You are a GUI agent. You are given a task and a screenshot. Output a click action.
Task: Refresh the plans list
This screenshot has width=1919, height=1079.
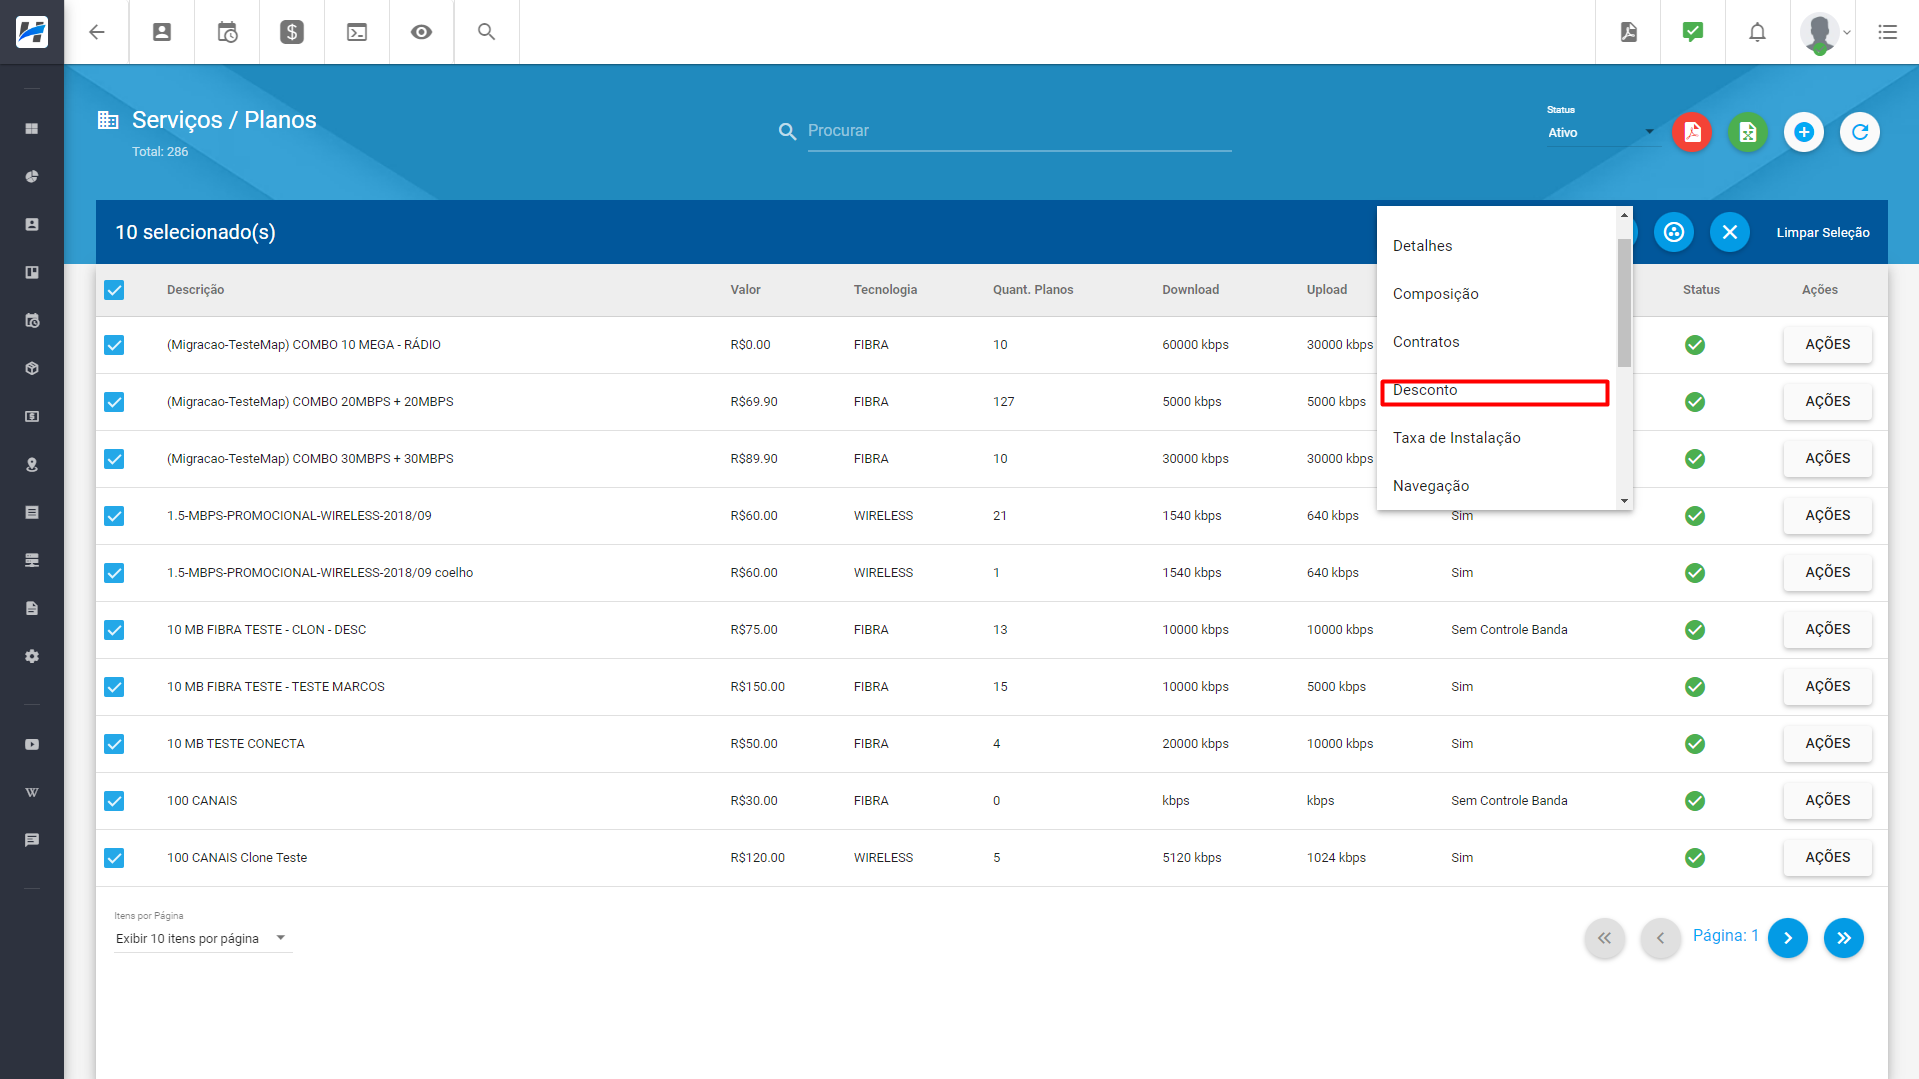coord(1860,132)
